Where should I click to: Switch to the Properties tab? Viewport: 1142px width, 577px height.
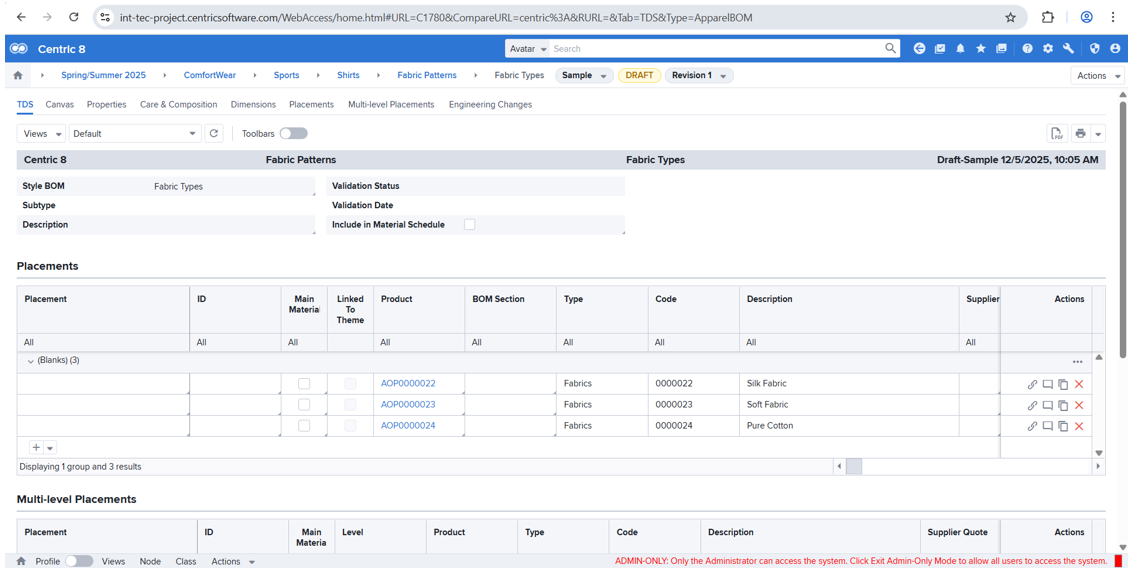106,105
